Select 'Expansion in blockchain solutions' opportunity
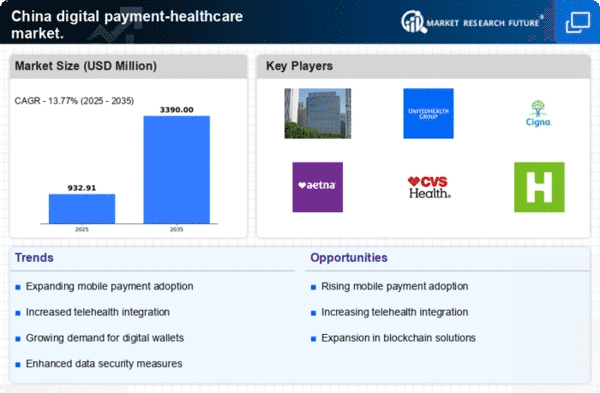600x393 pixels. [x=398, y=338]
